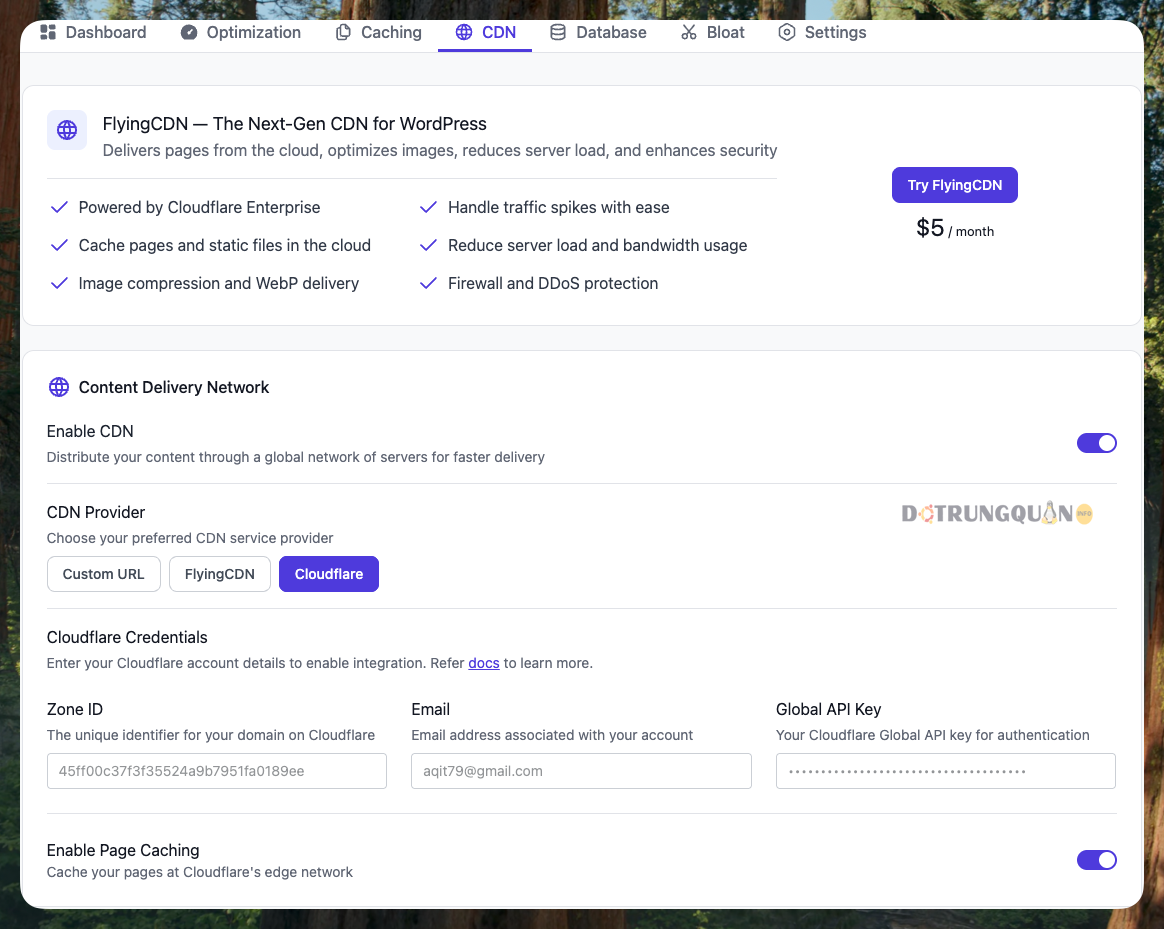
Task: Click the Dashboard grid icon
Action: point(48,32)
